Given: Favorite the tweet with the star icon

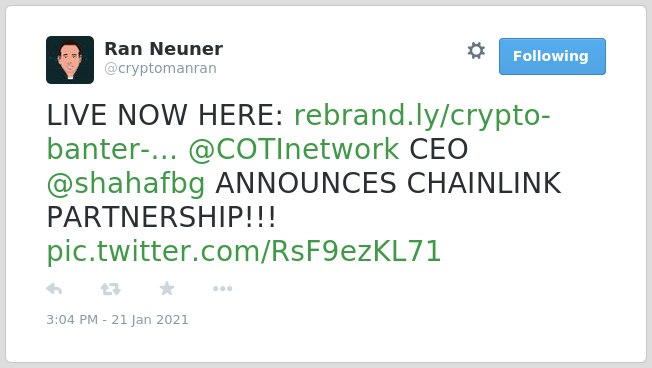Looking at the screenshot, I should (167, 288).
